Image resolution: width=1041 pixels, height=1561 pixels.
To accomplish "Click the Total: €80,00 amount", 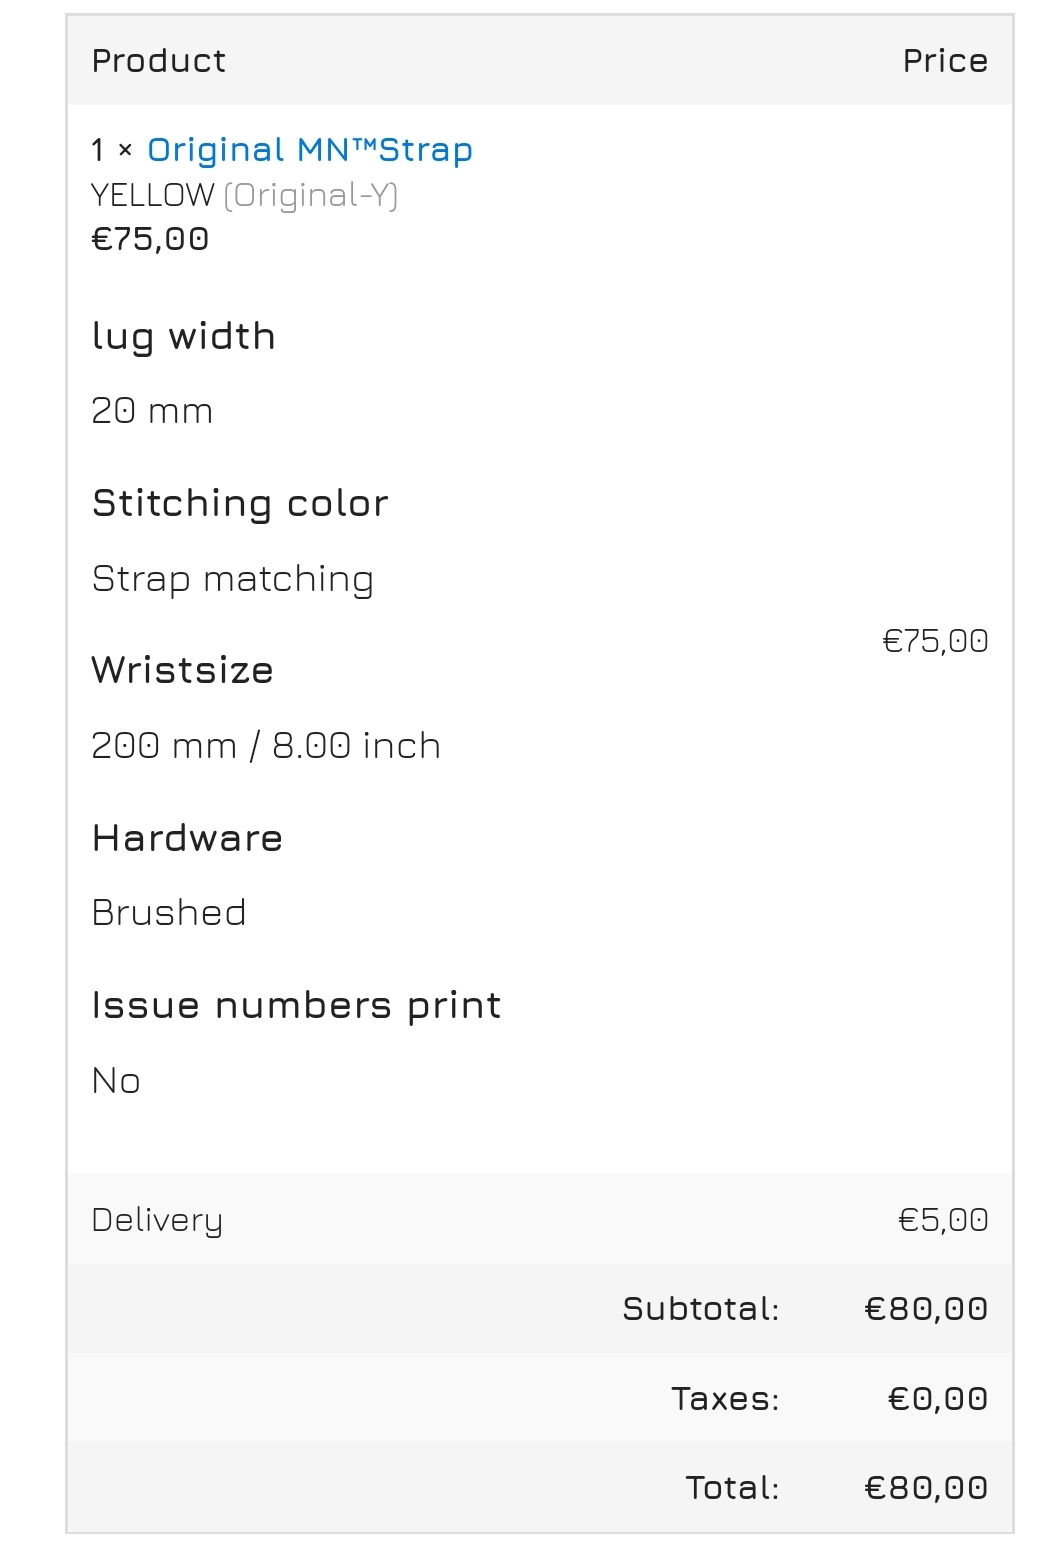I will tap(926, 1488).
